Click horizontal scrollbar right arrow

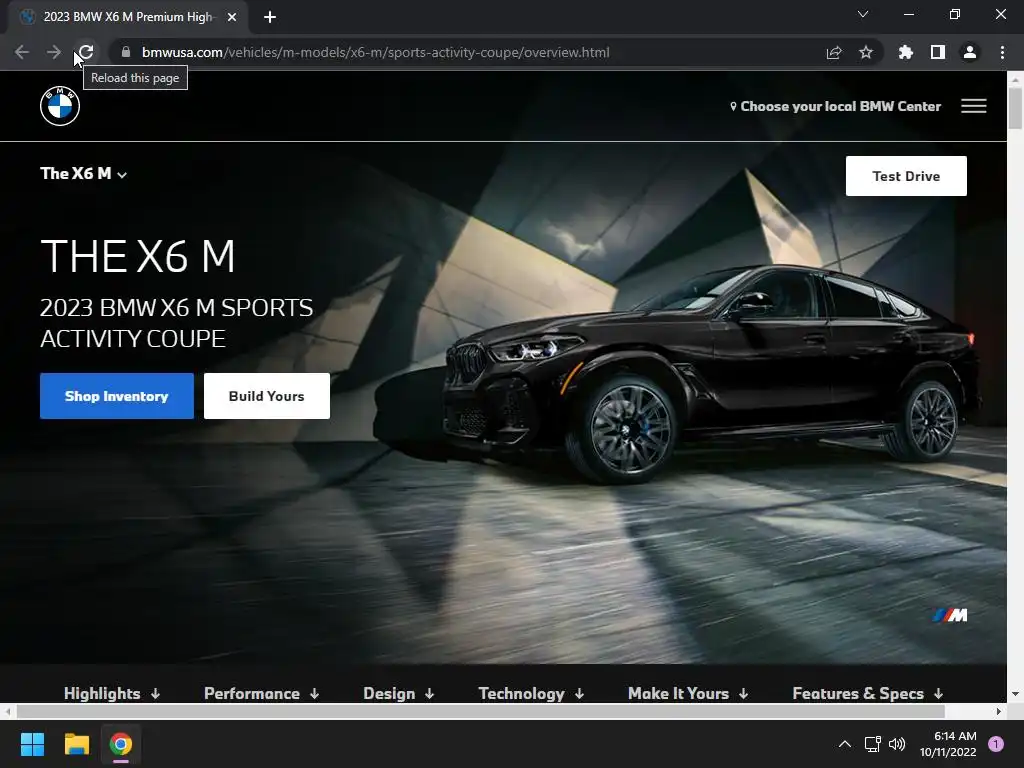click(999, 711)
